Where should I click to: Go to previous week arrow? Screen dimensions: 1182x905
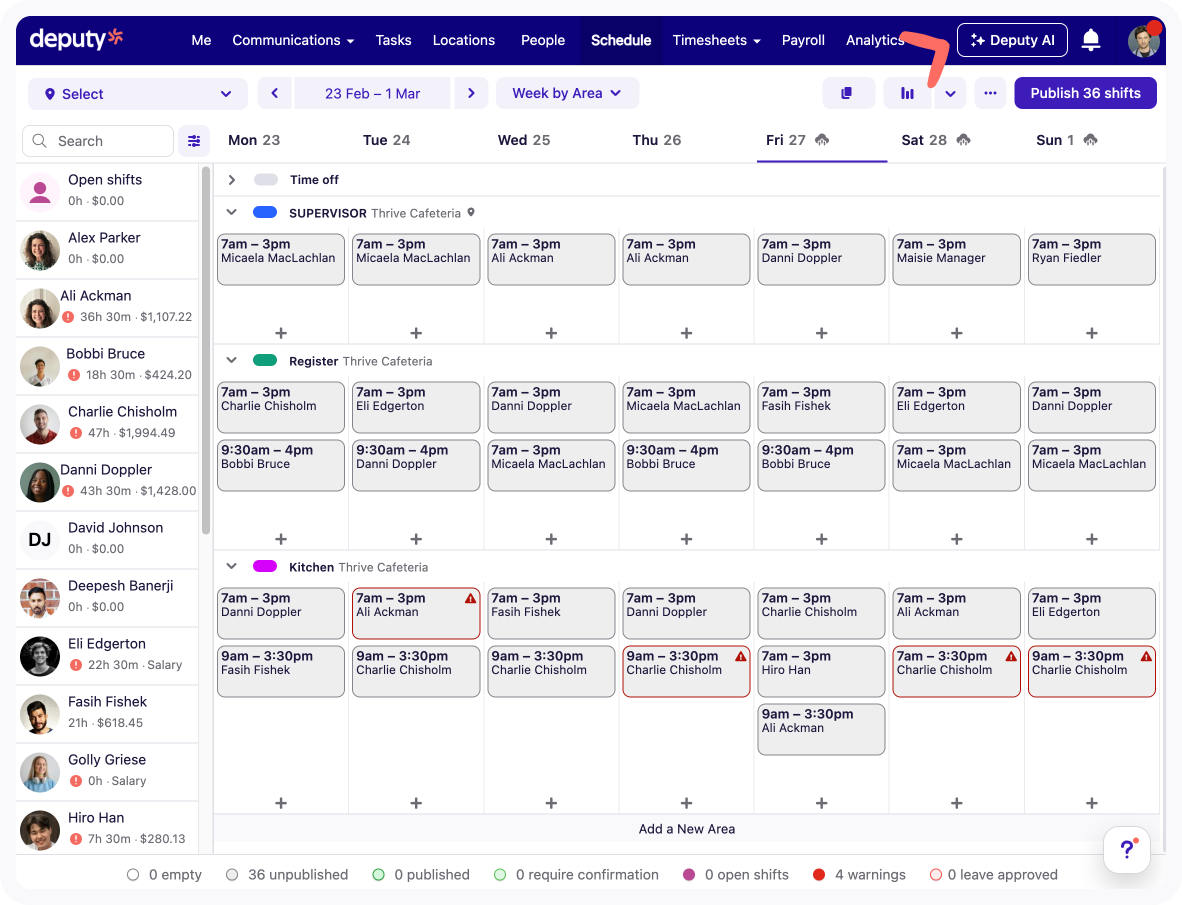[x=275, y=93]
